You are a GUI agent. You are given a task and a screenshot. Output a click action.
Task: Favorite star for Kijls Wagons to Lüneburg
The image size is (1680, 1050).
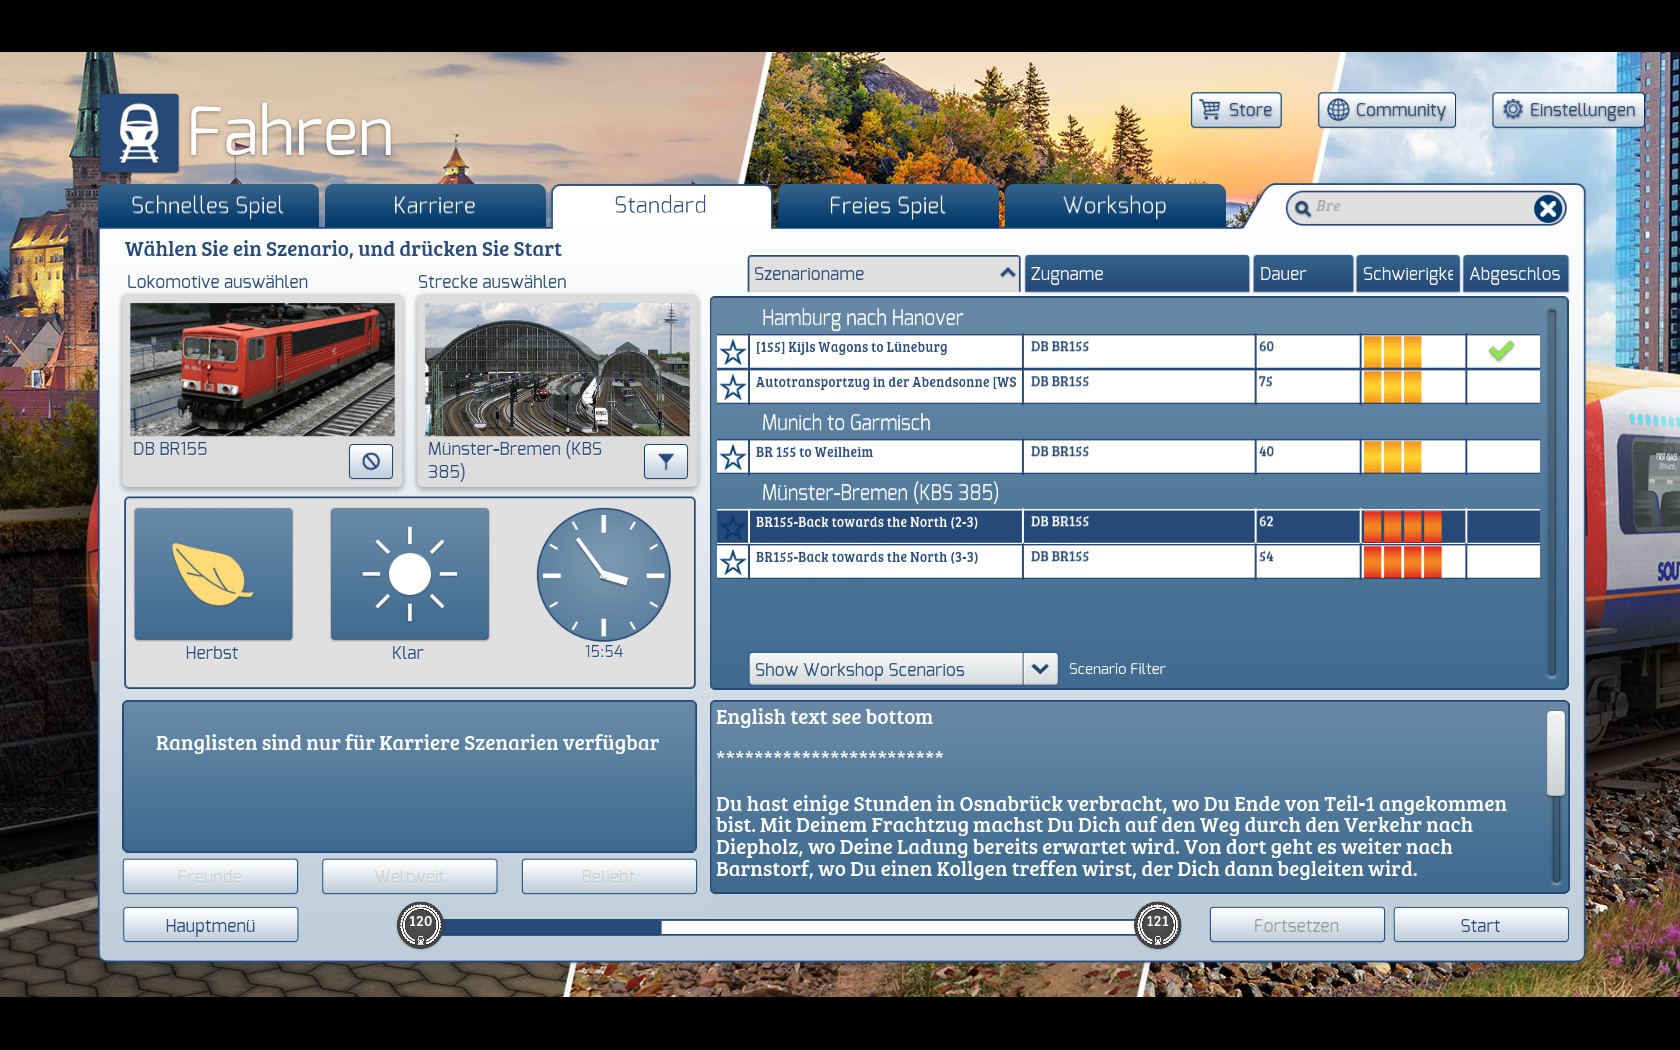[x=733, y=352]
